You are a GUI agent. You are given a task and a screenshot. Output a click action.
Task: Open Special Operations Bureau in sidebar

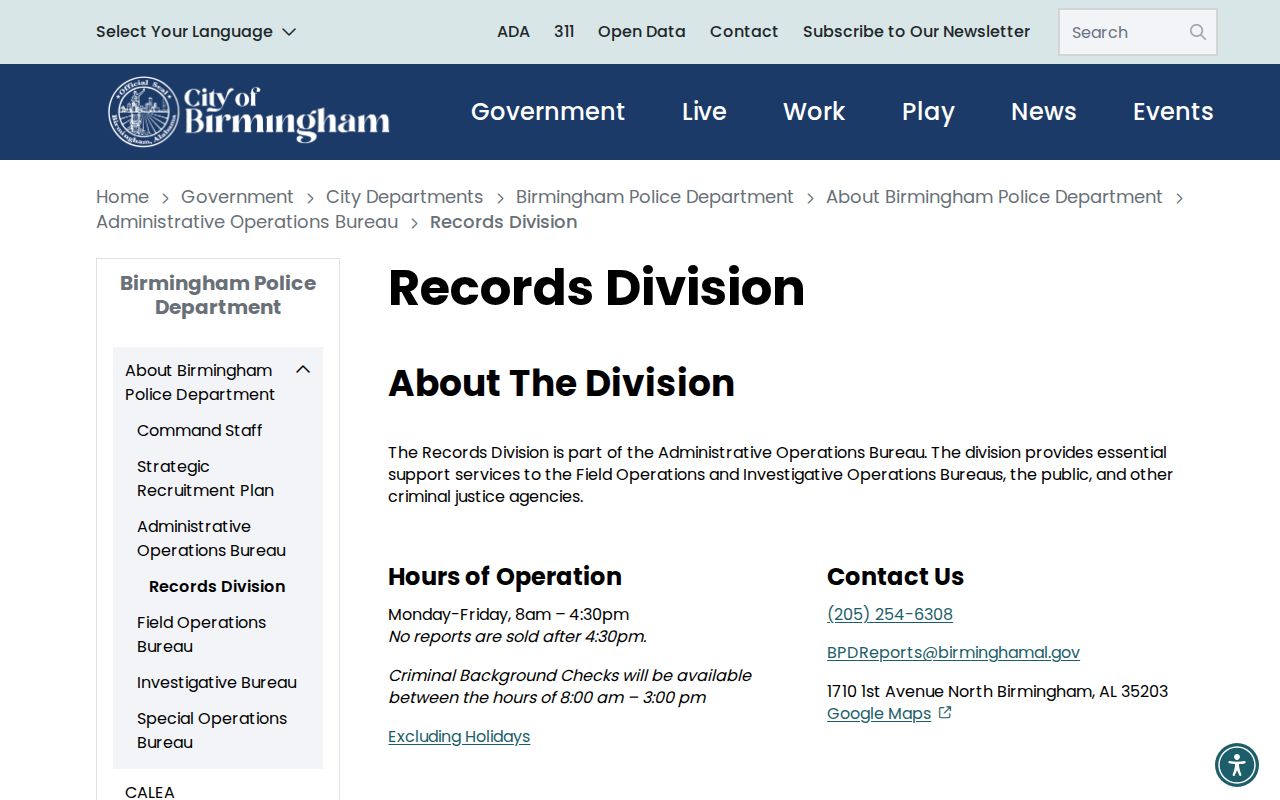pyautogui.click(x=212, y=730)
